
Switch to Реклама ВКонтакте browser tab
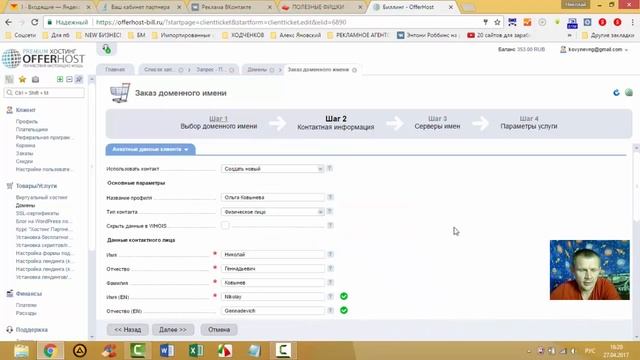[227, 7]
